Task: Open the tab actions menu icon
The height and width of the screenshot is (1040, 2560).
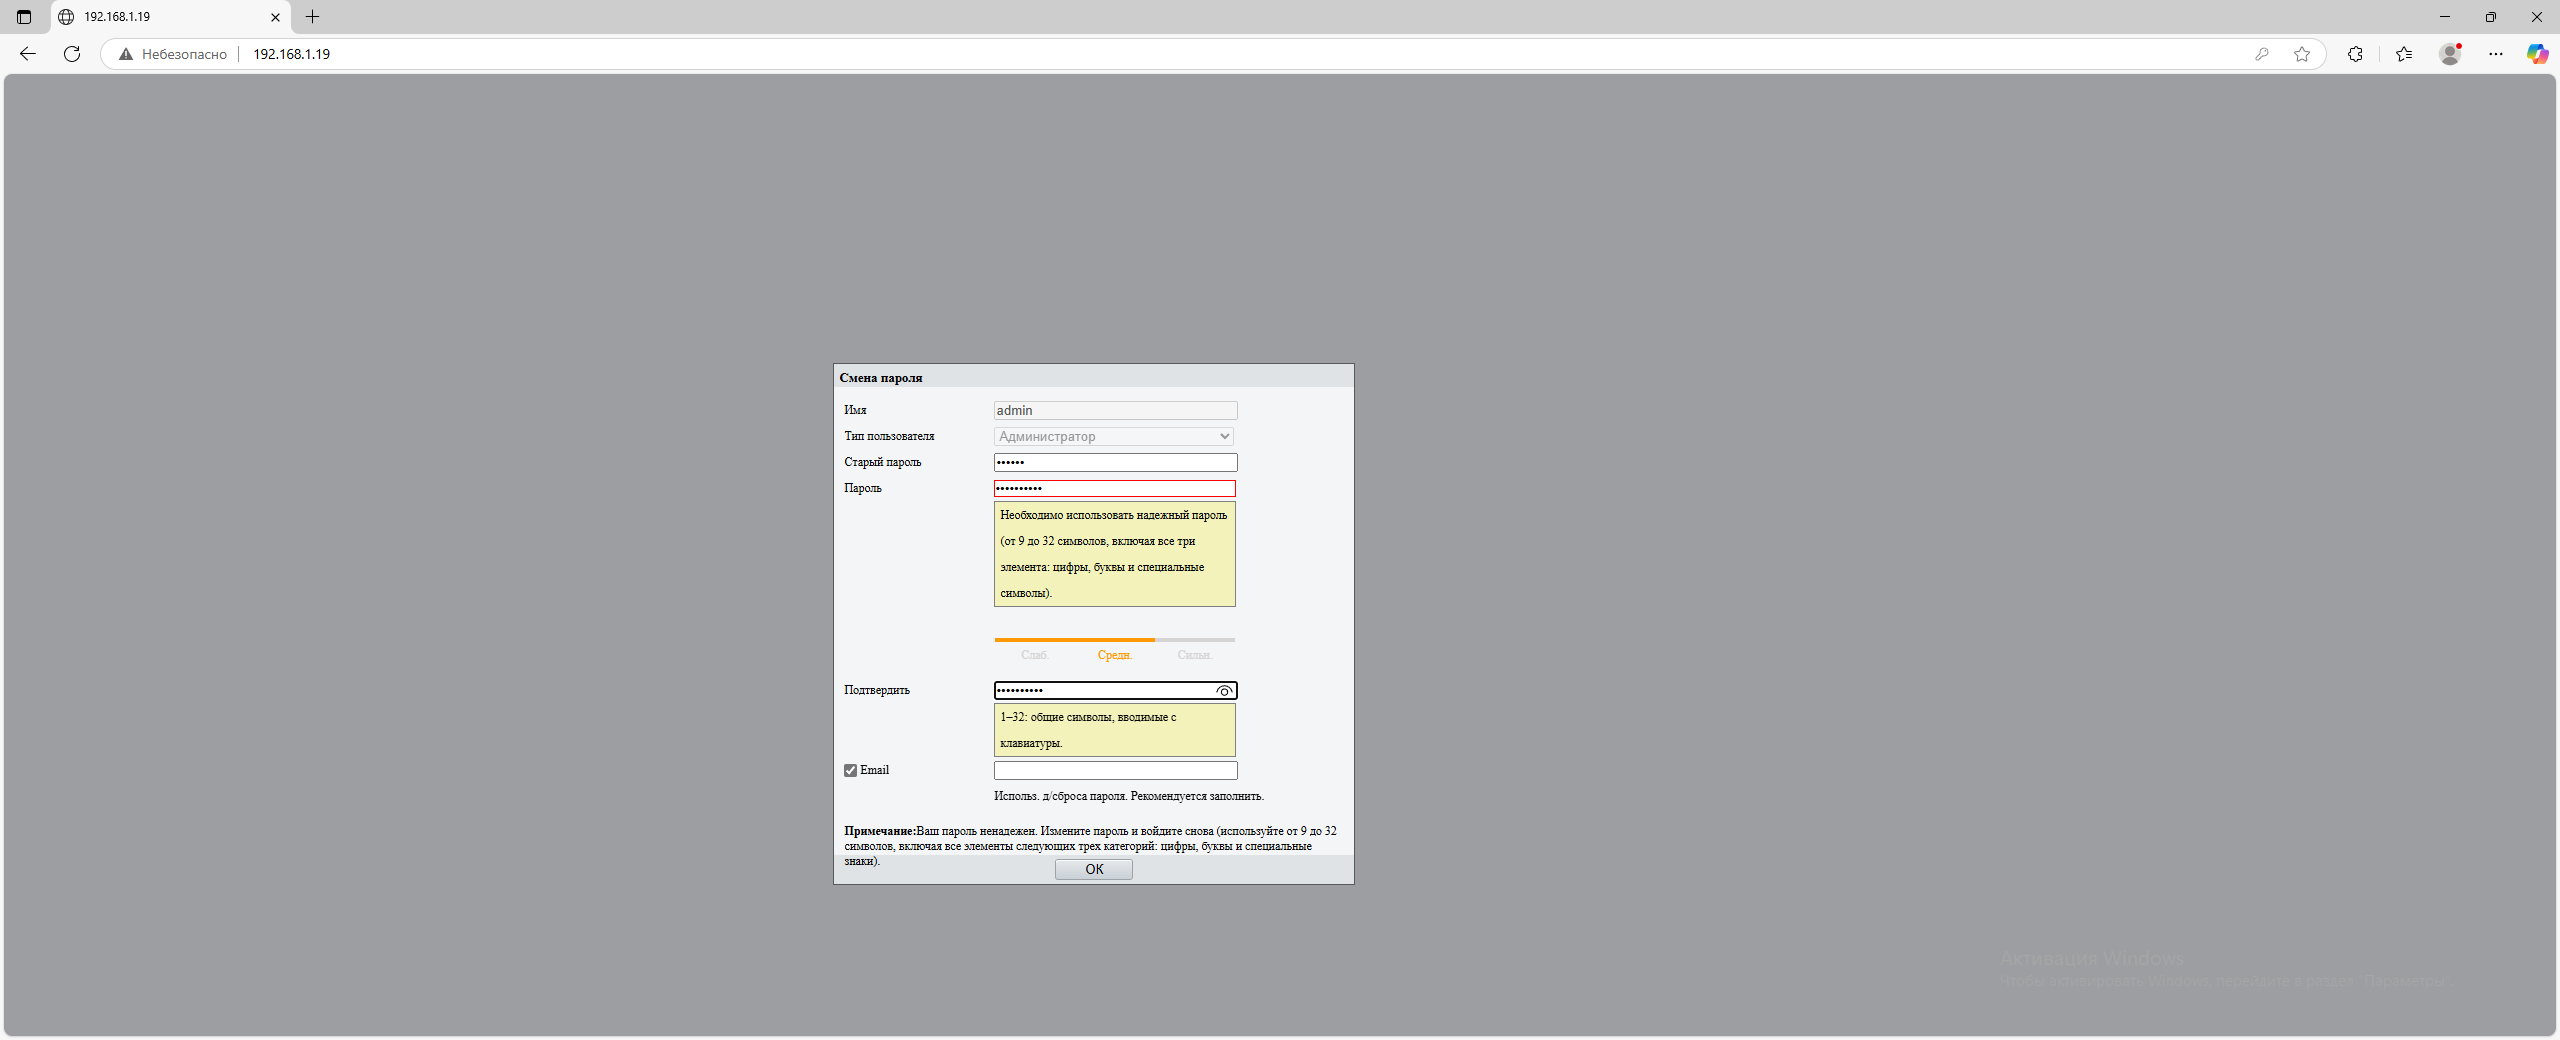Action: (x=24, y=17)
